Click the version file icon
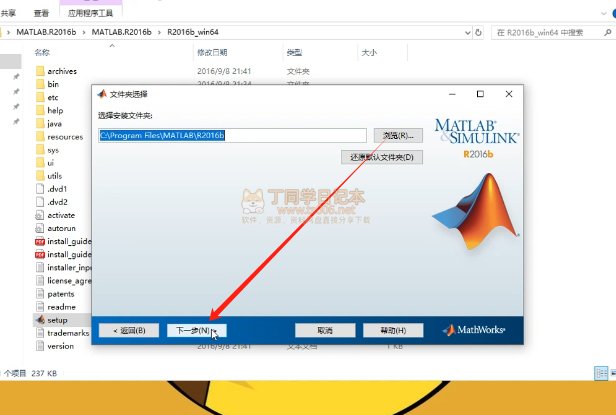The height and width of the screenshot is (415, 616). (x=40, y=346)
